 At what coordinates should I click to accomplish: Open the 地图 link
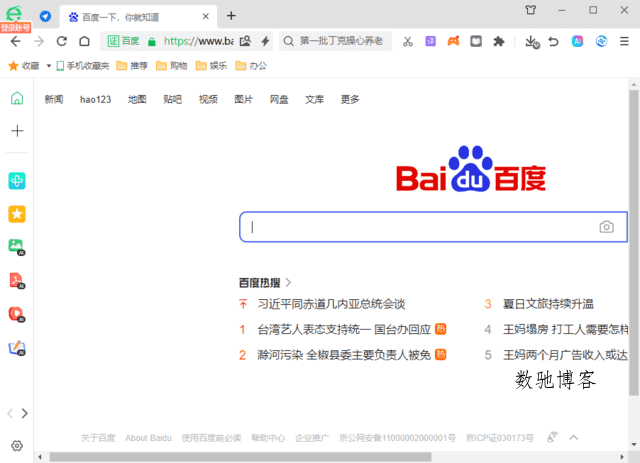137,99
